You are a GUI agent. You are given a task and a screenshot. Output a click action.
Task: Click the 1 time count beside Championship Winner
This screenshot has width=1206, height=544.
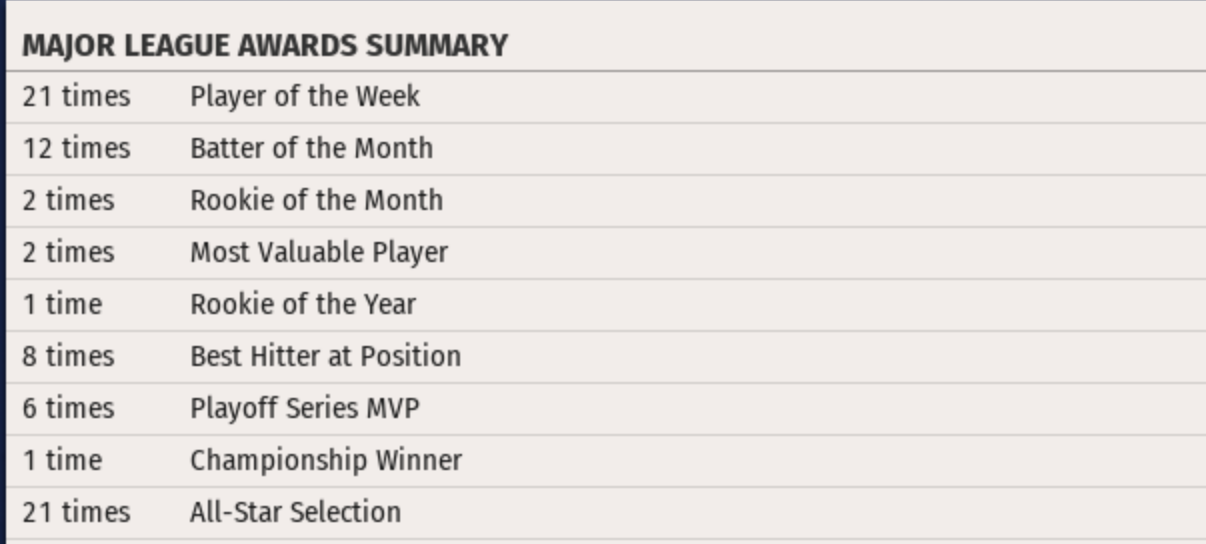coord(62,460)
